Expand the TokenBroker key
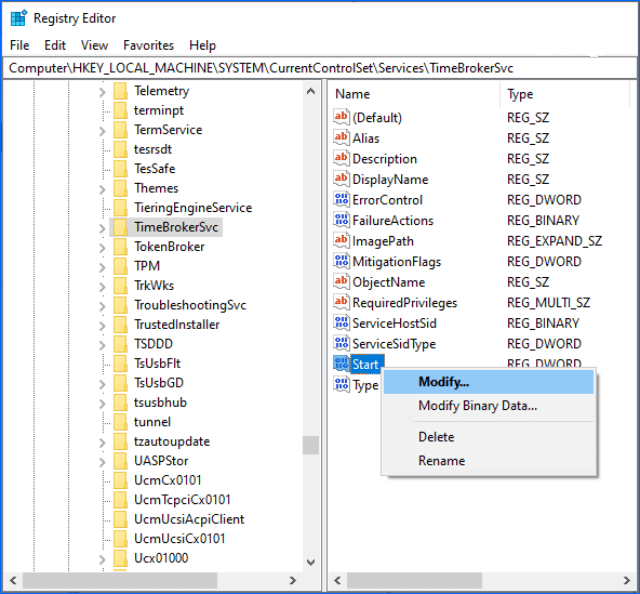This screenshot has height=594, width=640. point(102,248)
